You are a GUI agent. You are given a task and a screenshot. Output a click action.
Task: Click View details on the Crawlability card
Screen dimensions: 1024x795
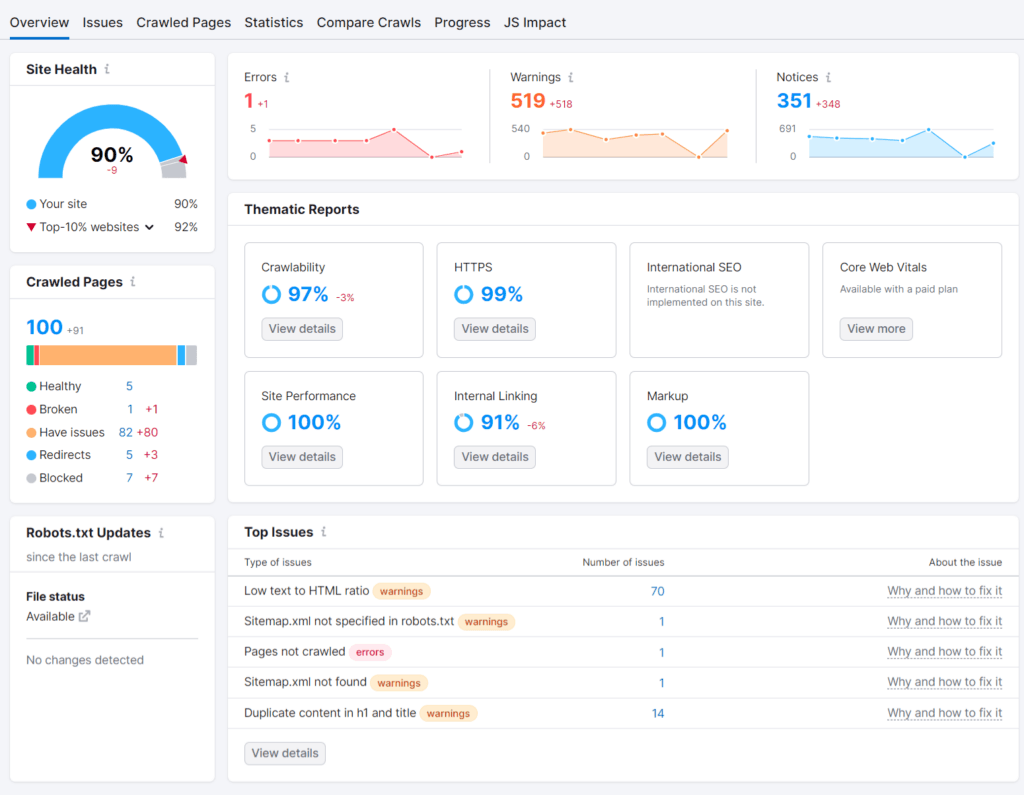pos(301,328)
